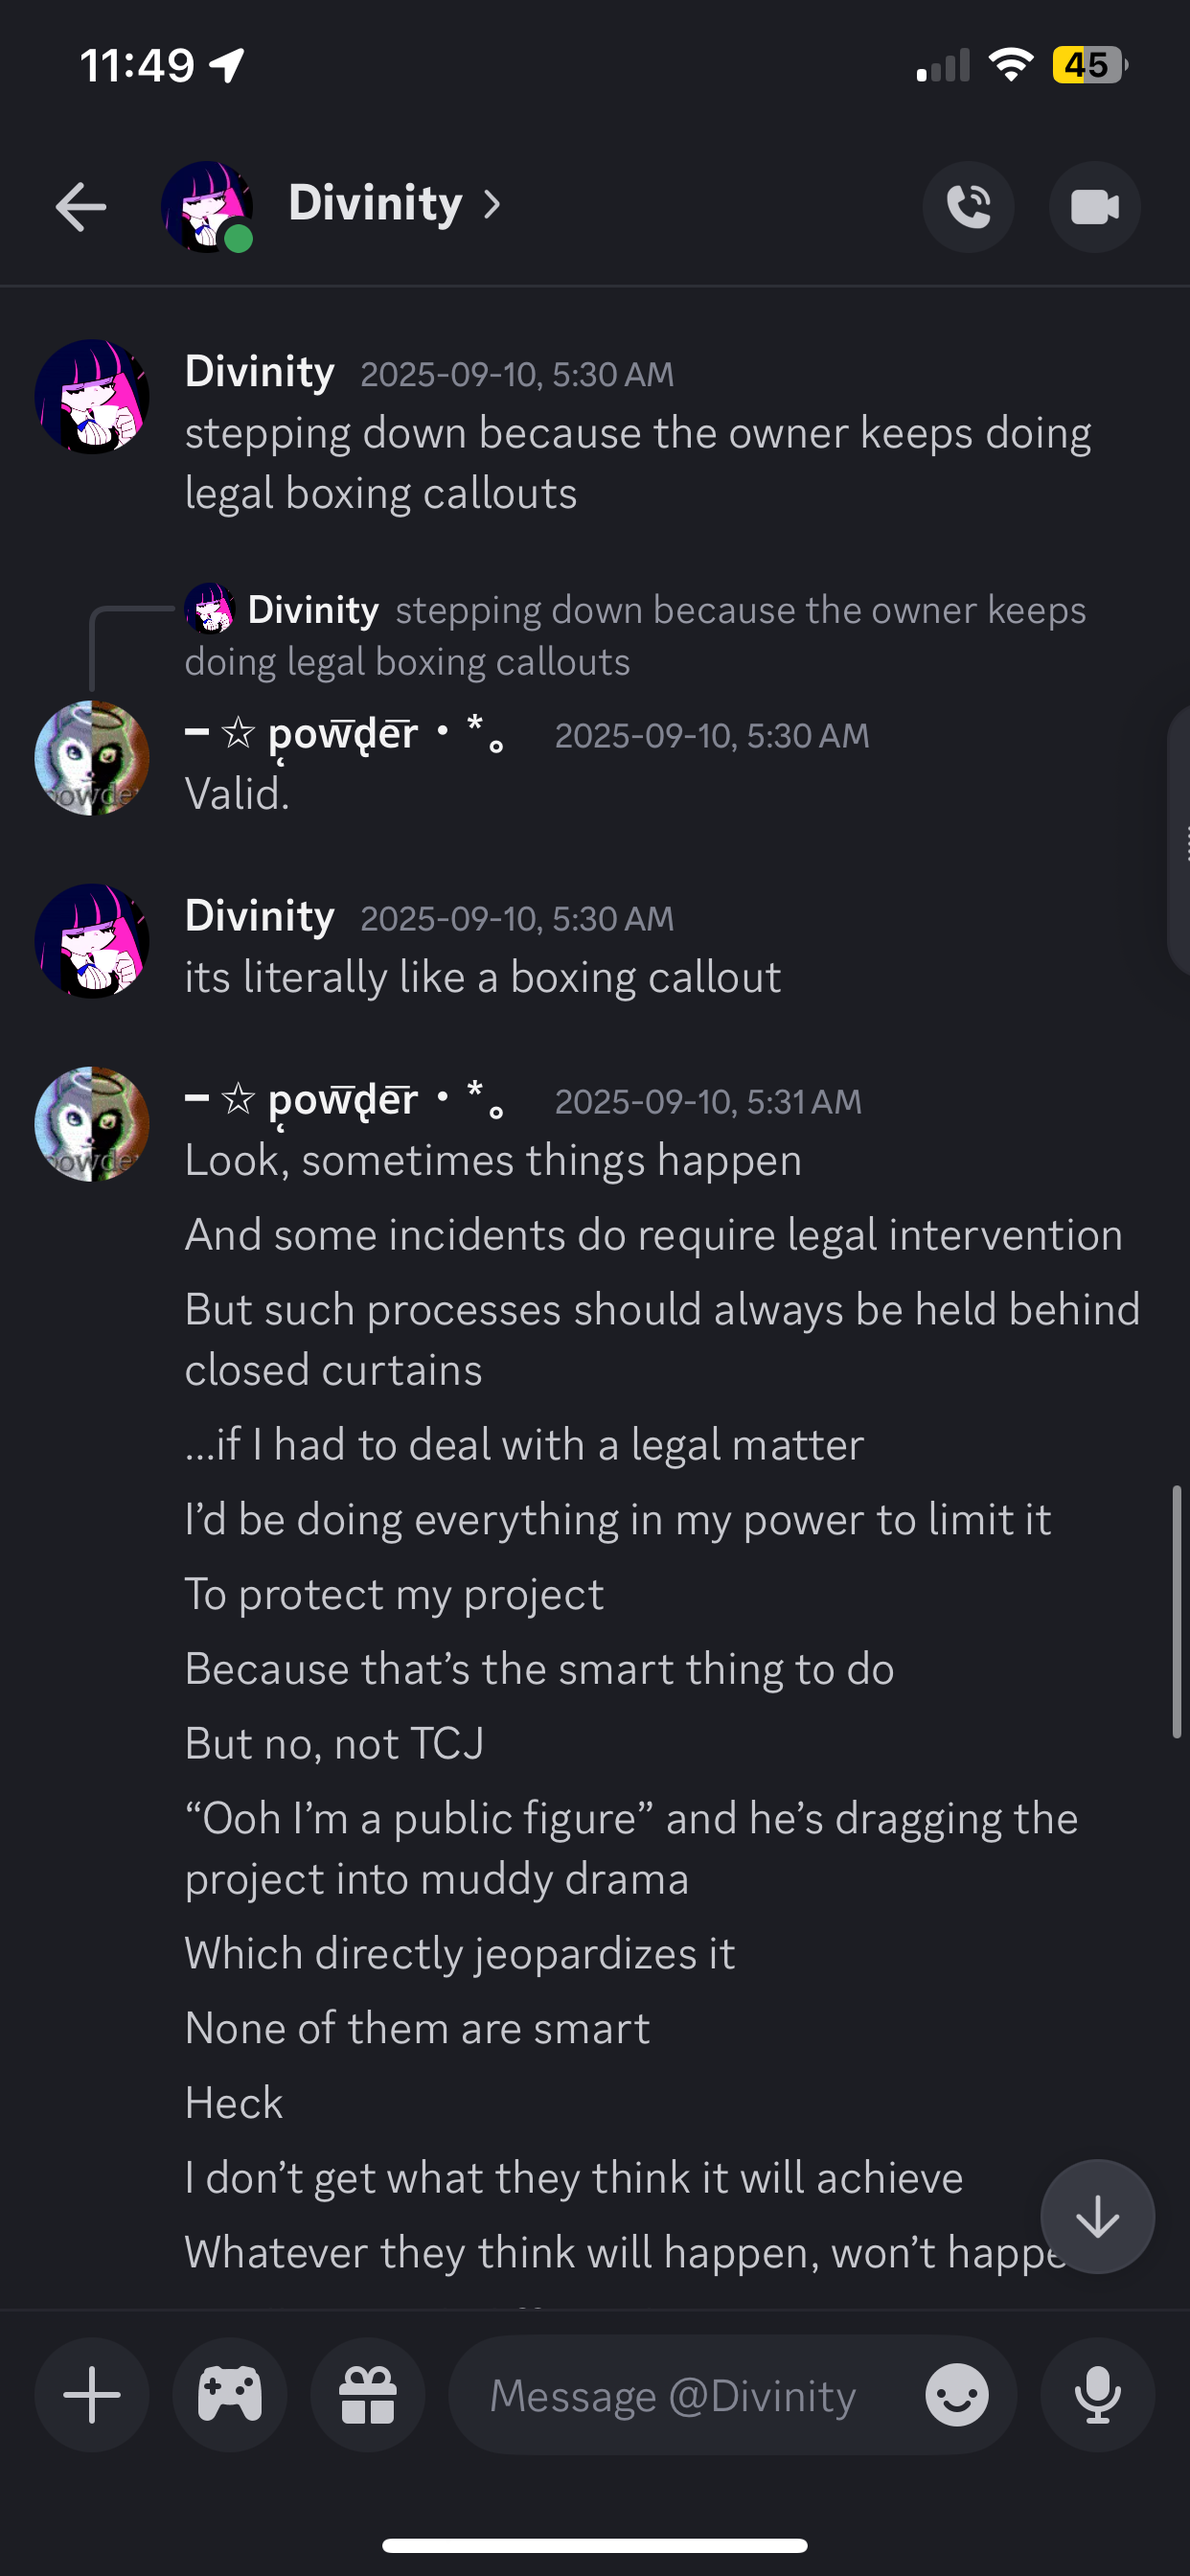This screenshot has height=2576, width=1190.
Task: Open the game controller activities button
Action: click(230, 2395)
